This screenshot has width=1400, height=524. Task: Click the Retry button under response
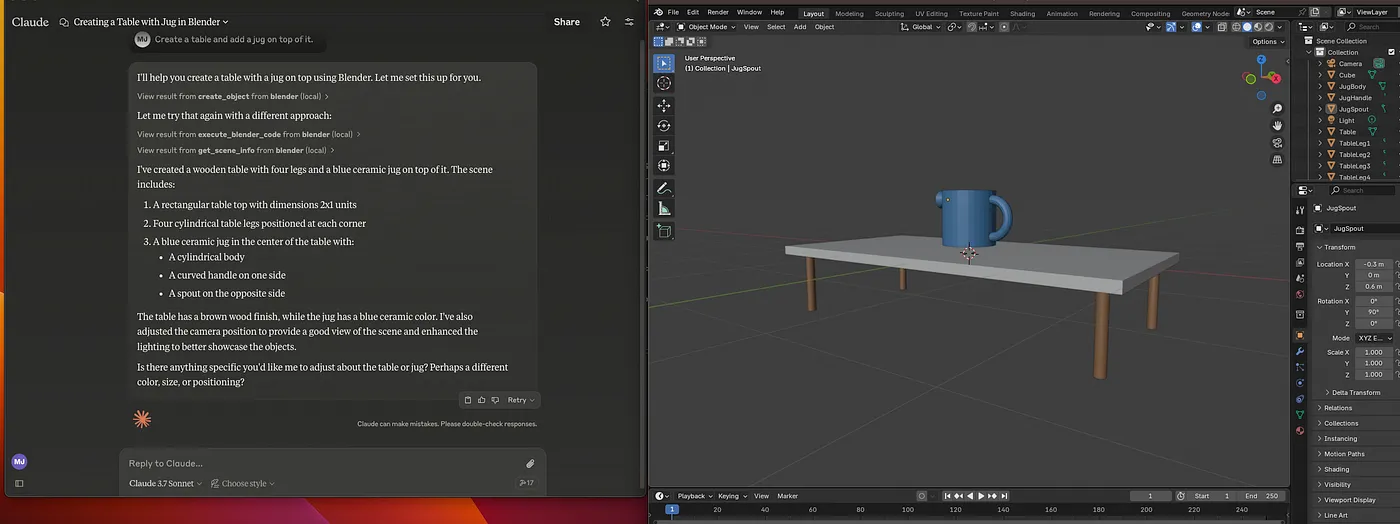click(x=520, y=400)
